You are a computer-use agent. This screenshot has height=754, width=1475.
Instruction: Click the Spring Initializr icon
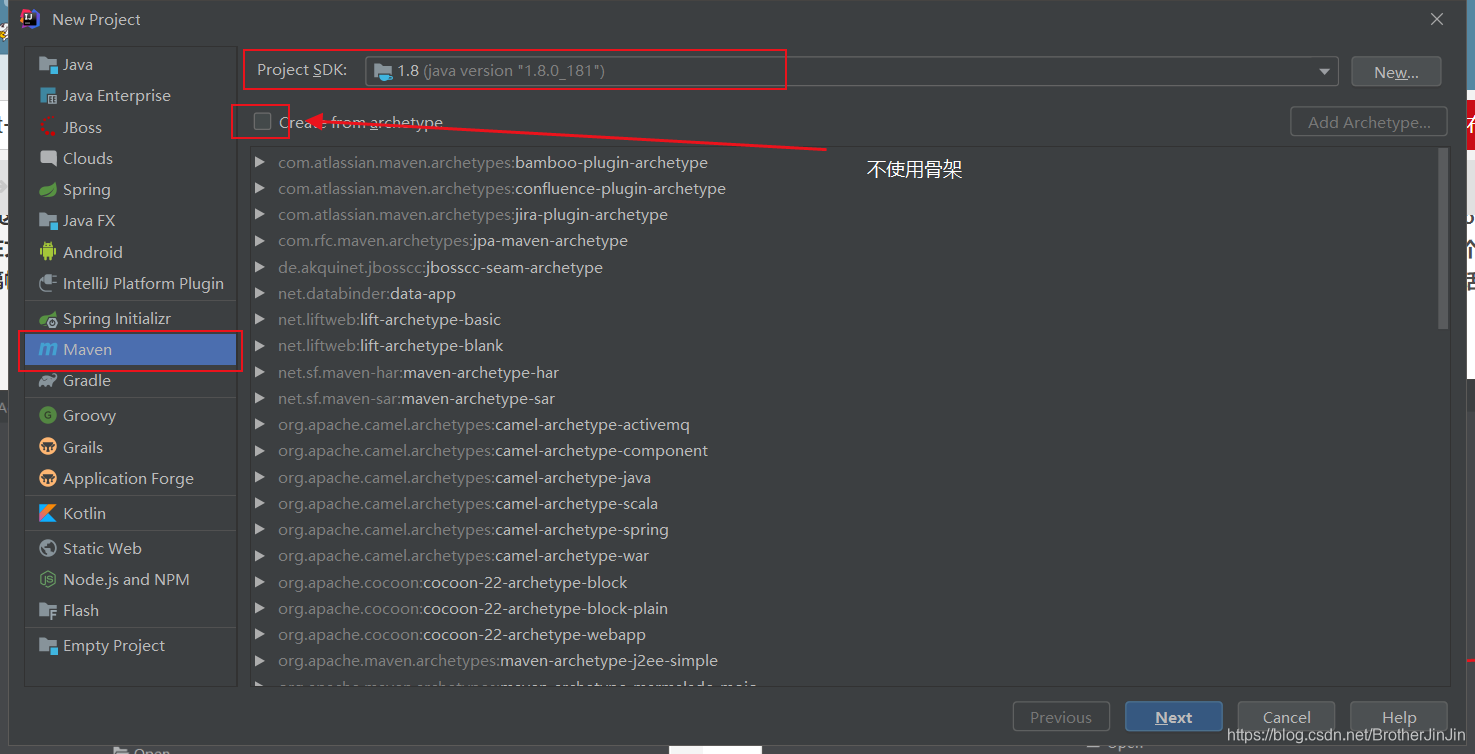coord(48,318)
